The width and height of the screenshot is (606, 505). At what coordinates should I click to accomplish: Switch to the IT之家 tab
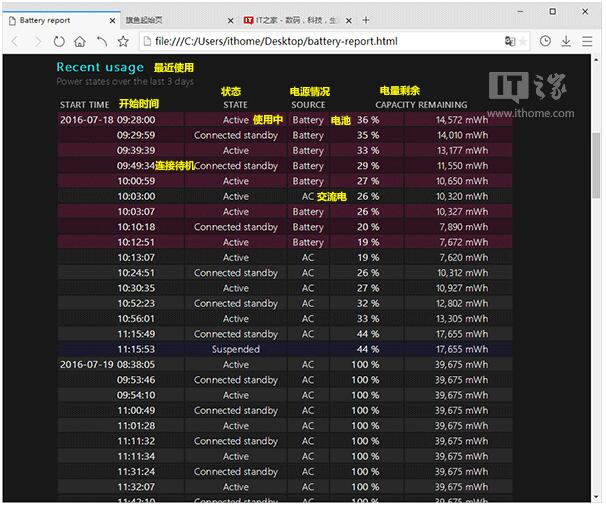click(290, 20)
